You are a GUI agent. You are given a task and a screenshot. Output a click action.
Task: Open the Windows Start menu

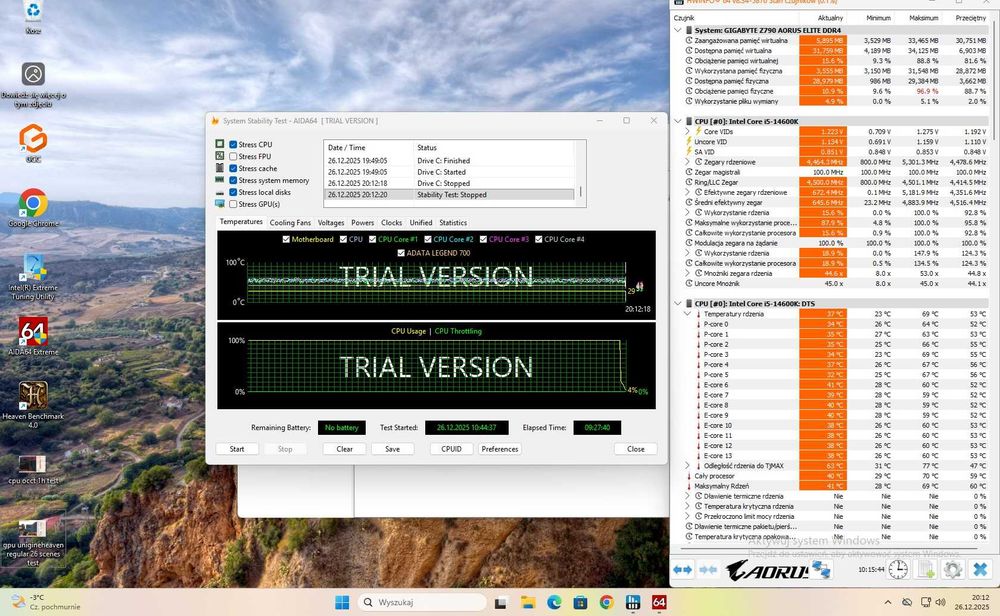tap(342, 602)
